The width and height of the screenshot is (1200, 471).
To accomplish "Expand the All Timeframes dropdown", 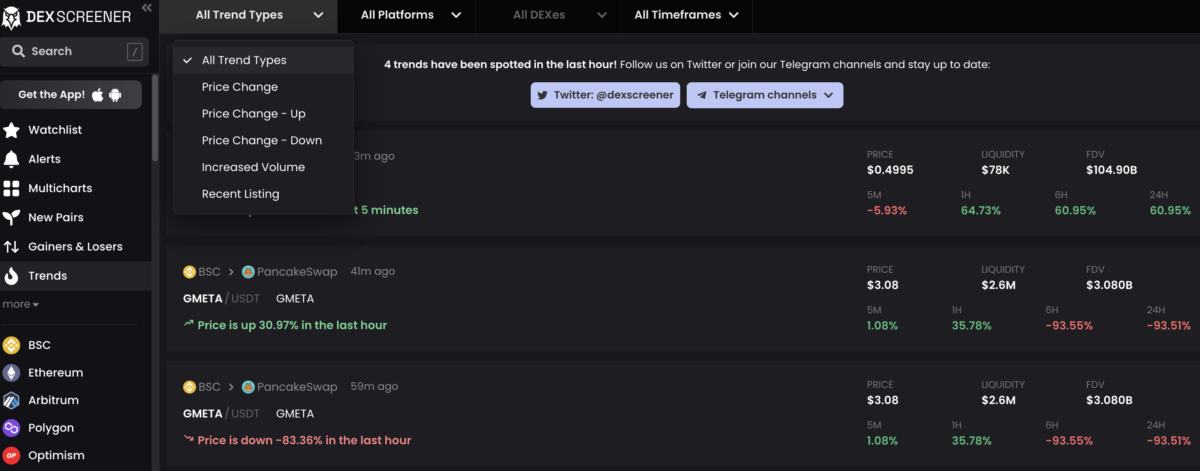I will point(686,15).
